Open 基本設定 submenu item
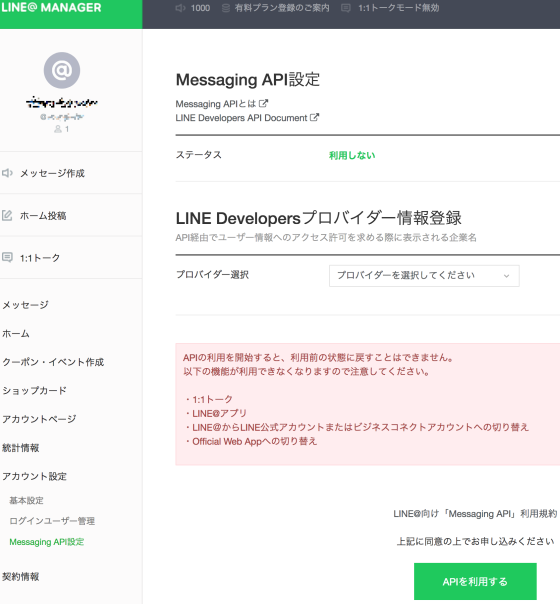The width and height of the screenshot is (560, 604). point(26,500)
